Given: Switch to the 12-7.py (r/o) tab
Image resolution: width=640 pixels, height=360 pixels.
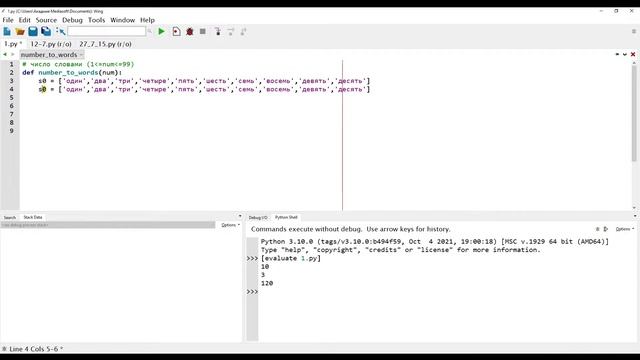Looking at the screenshot, I should [51, 44].
